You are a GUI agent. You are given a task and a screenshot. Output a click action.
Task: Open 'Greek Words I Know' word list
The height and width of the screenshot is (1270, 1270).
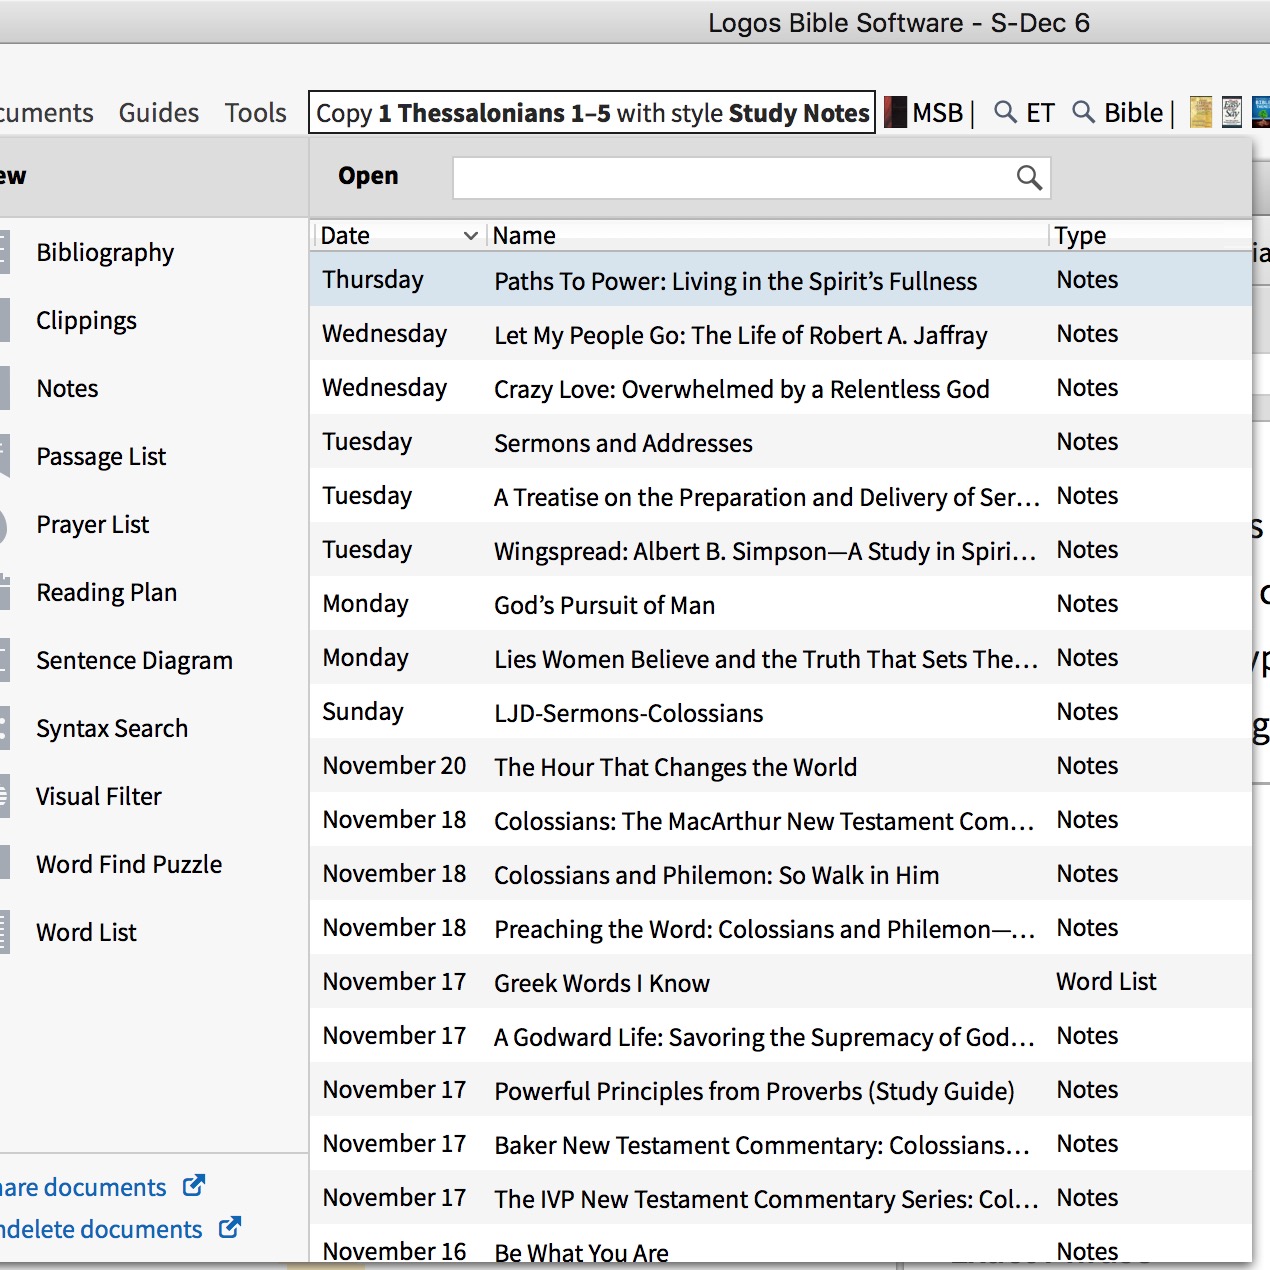[780, 982]
